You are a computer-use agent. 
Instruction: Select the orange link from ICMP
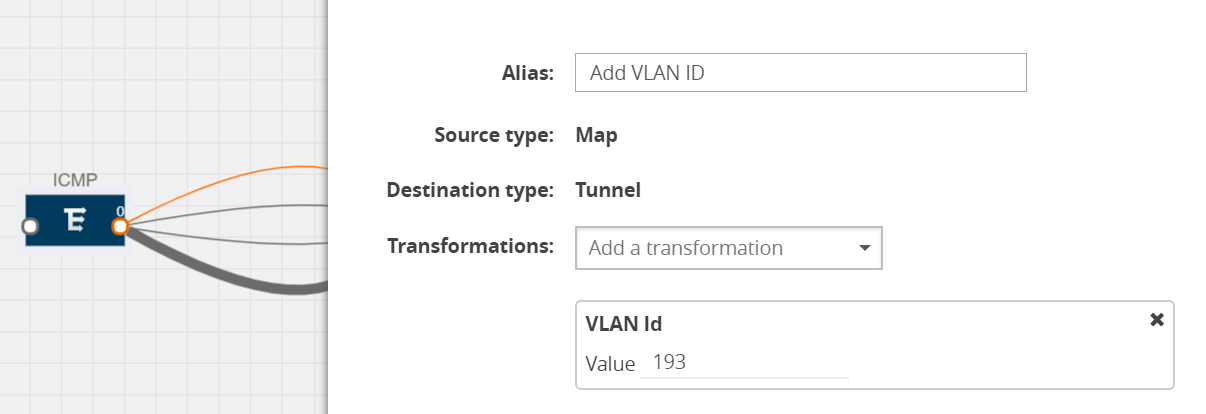[250, 175]
